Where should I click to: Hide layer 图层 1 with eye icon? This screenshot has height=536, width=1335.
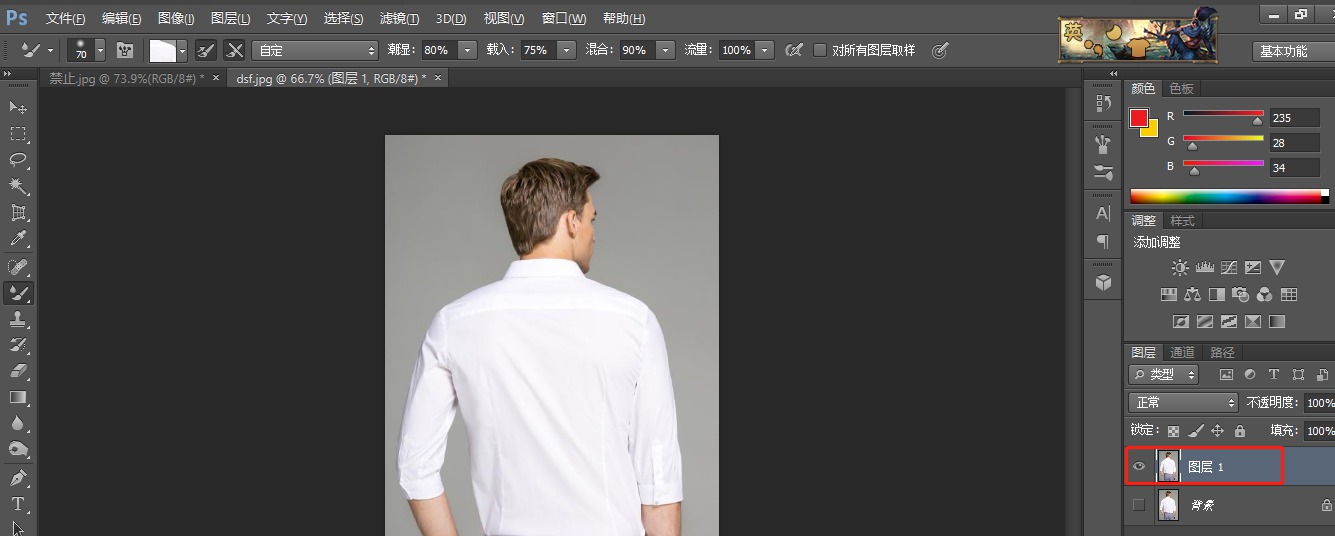point(1139,466)
